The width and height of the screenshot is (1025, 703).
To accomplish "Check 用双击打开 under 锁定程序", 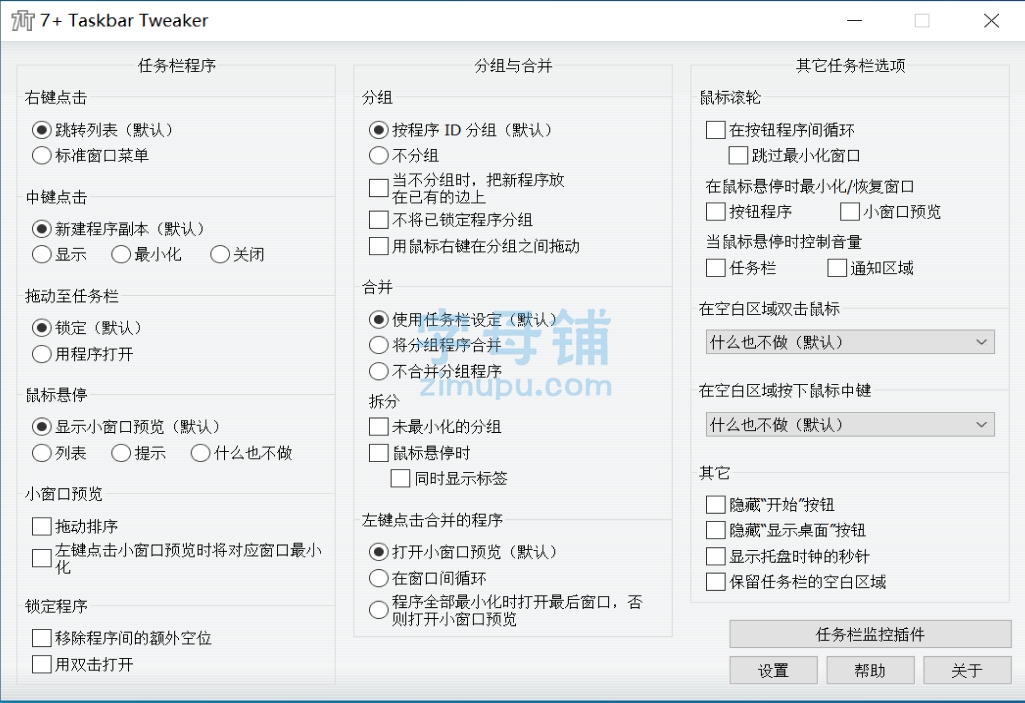I will point(41,664).
